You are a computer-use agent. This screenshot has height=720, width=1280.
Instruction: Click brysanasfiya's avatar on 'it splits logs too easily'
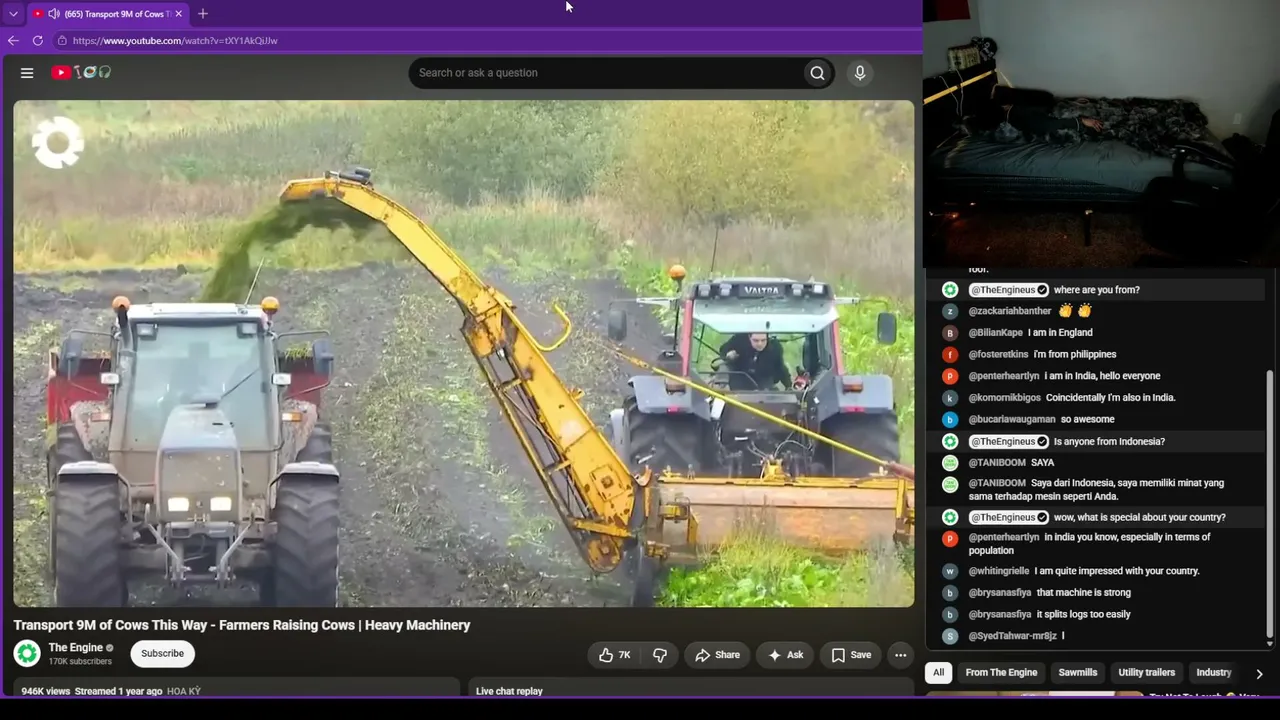pos(950,615)
